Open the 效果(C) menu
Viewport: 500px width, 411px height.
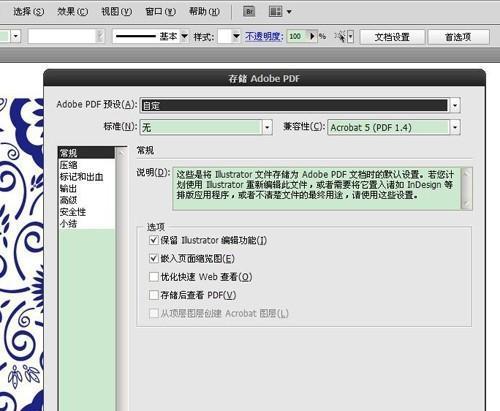[x=73, y=12]
